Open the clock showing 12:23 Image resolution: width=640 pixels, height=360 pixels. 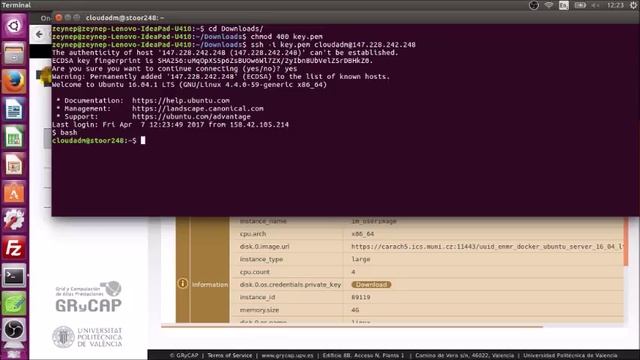pos(616,5)
